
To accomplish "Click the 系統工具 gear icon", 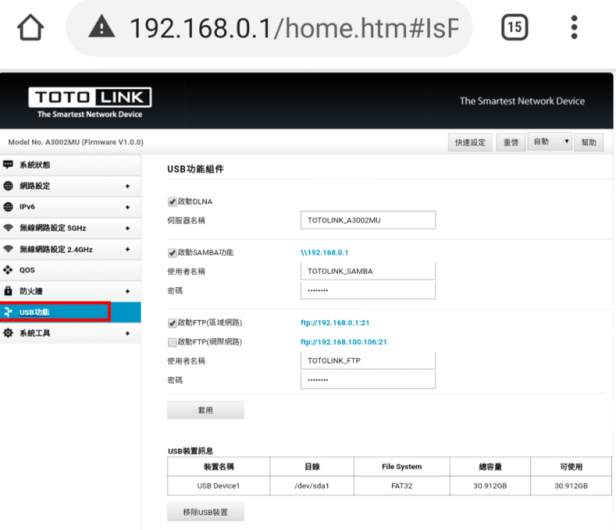I will [x=8, y=333].
